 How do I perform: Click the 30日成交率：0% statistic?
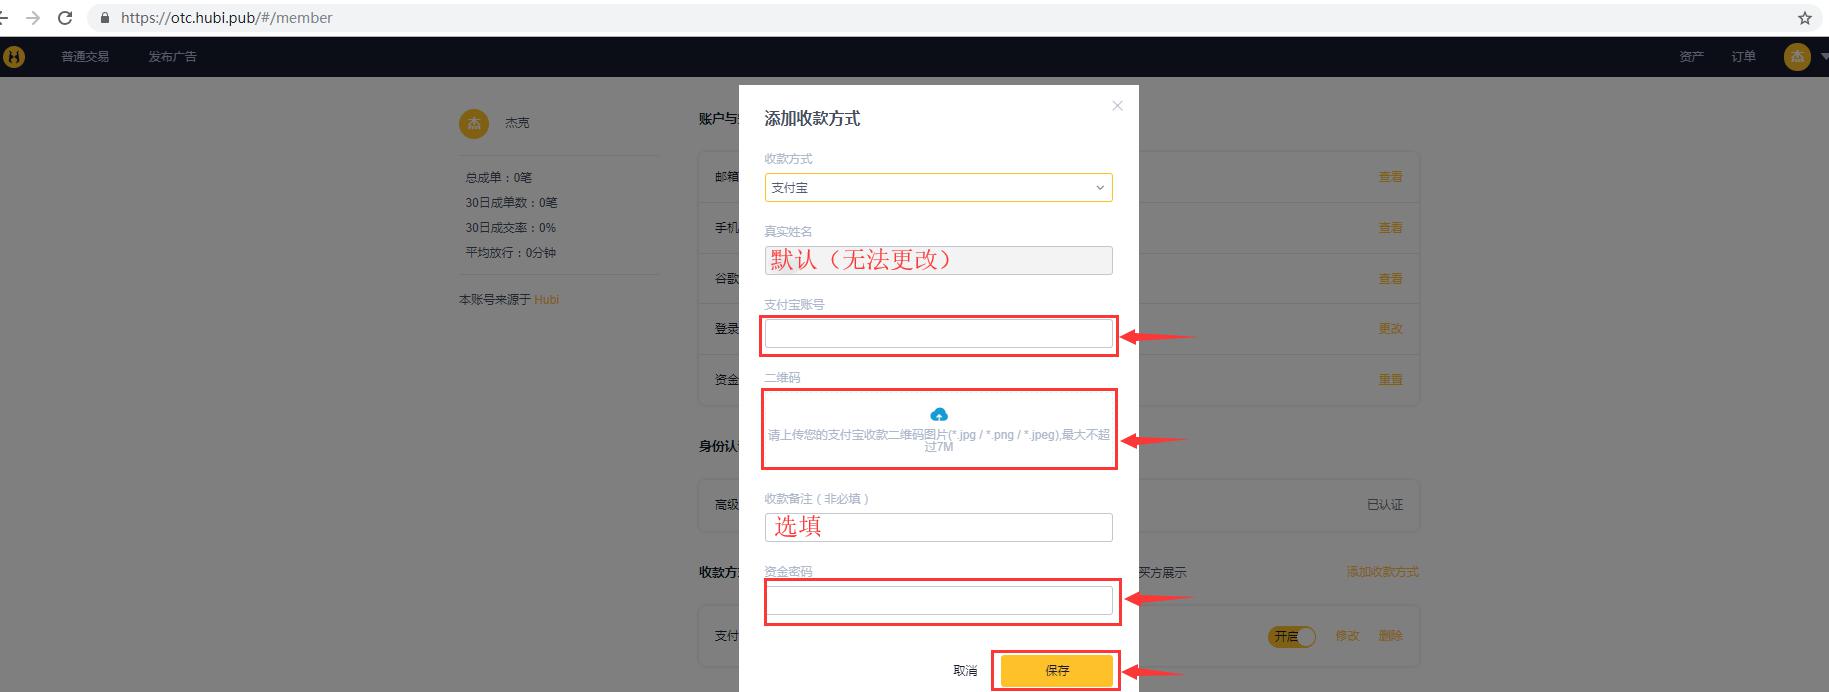click(510, 228)
